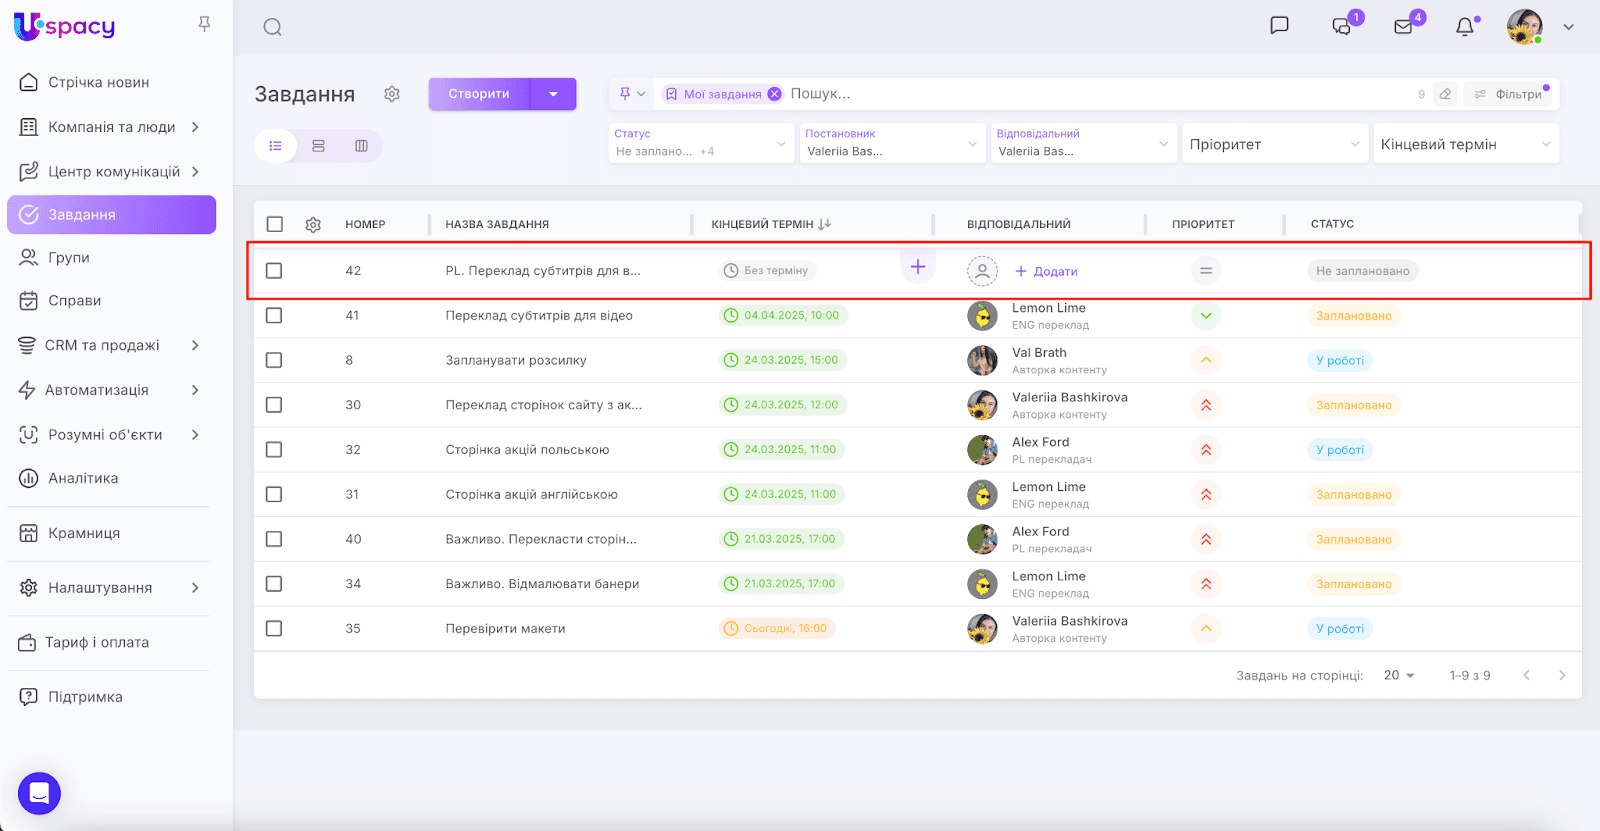Open table column settings gear icon
1600x831 pixels.
pos(313,225)
